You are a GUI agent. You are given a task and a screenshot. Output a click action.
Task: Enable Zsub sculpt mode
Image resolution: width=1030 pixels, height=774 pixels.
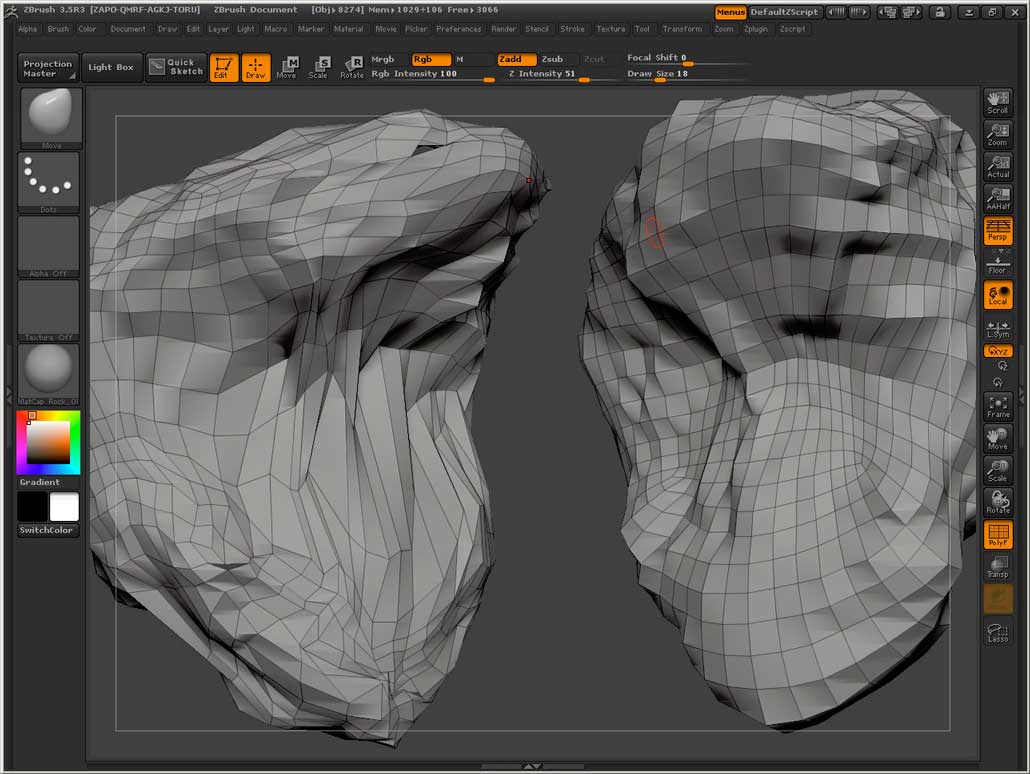pyautogui.click(x=552, y=59)
